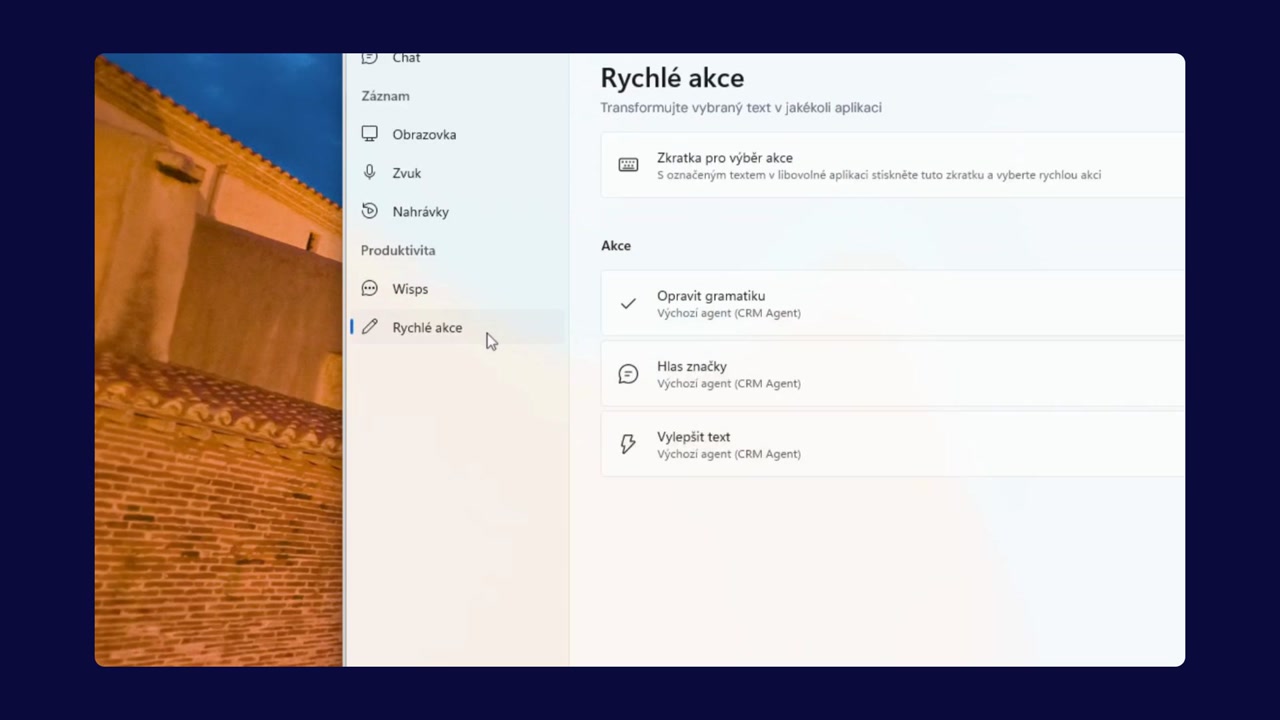Click the speech bubble icon beside Wisps
The image size is (1280, 720).
point(370,289)
